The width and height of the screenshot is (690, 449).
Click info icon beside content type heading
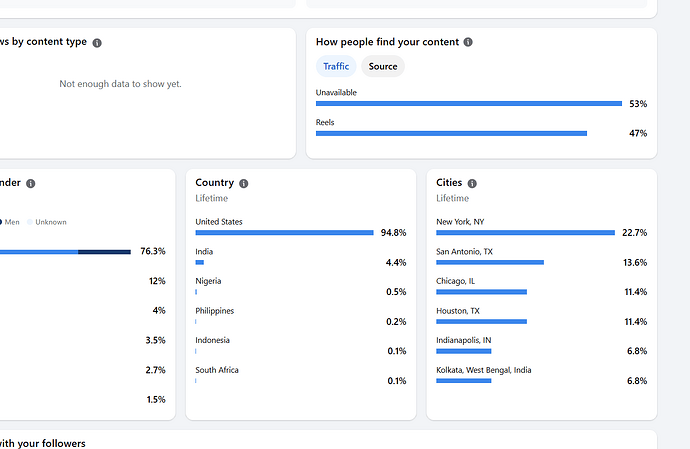click(97, 43)
